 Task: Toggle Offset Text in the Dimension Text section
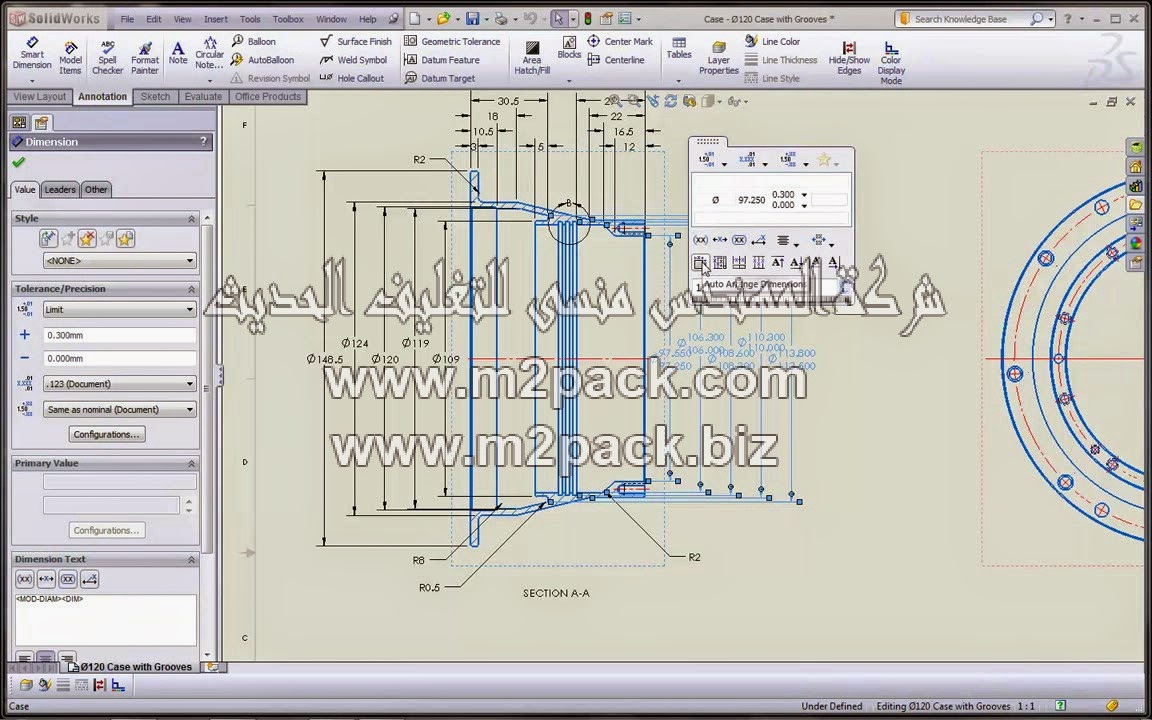pyautogui.click(x=90, y=579)
